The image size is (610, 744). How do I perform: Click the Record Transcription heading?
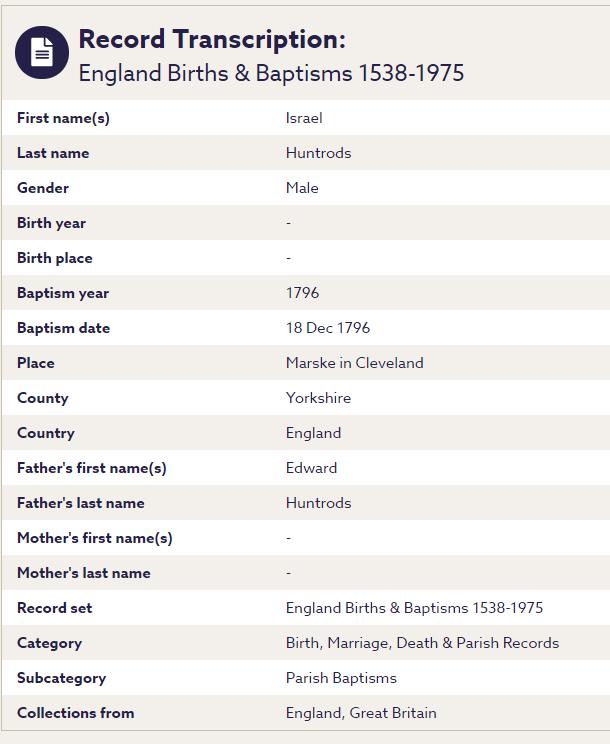coord(212,39)
